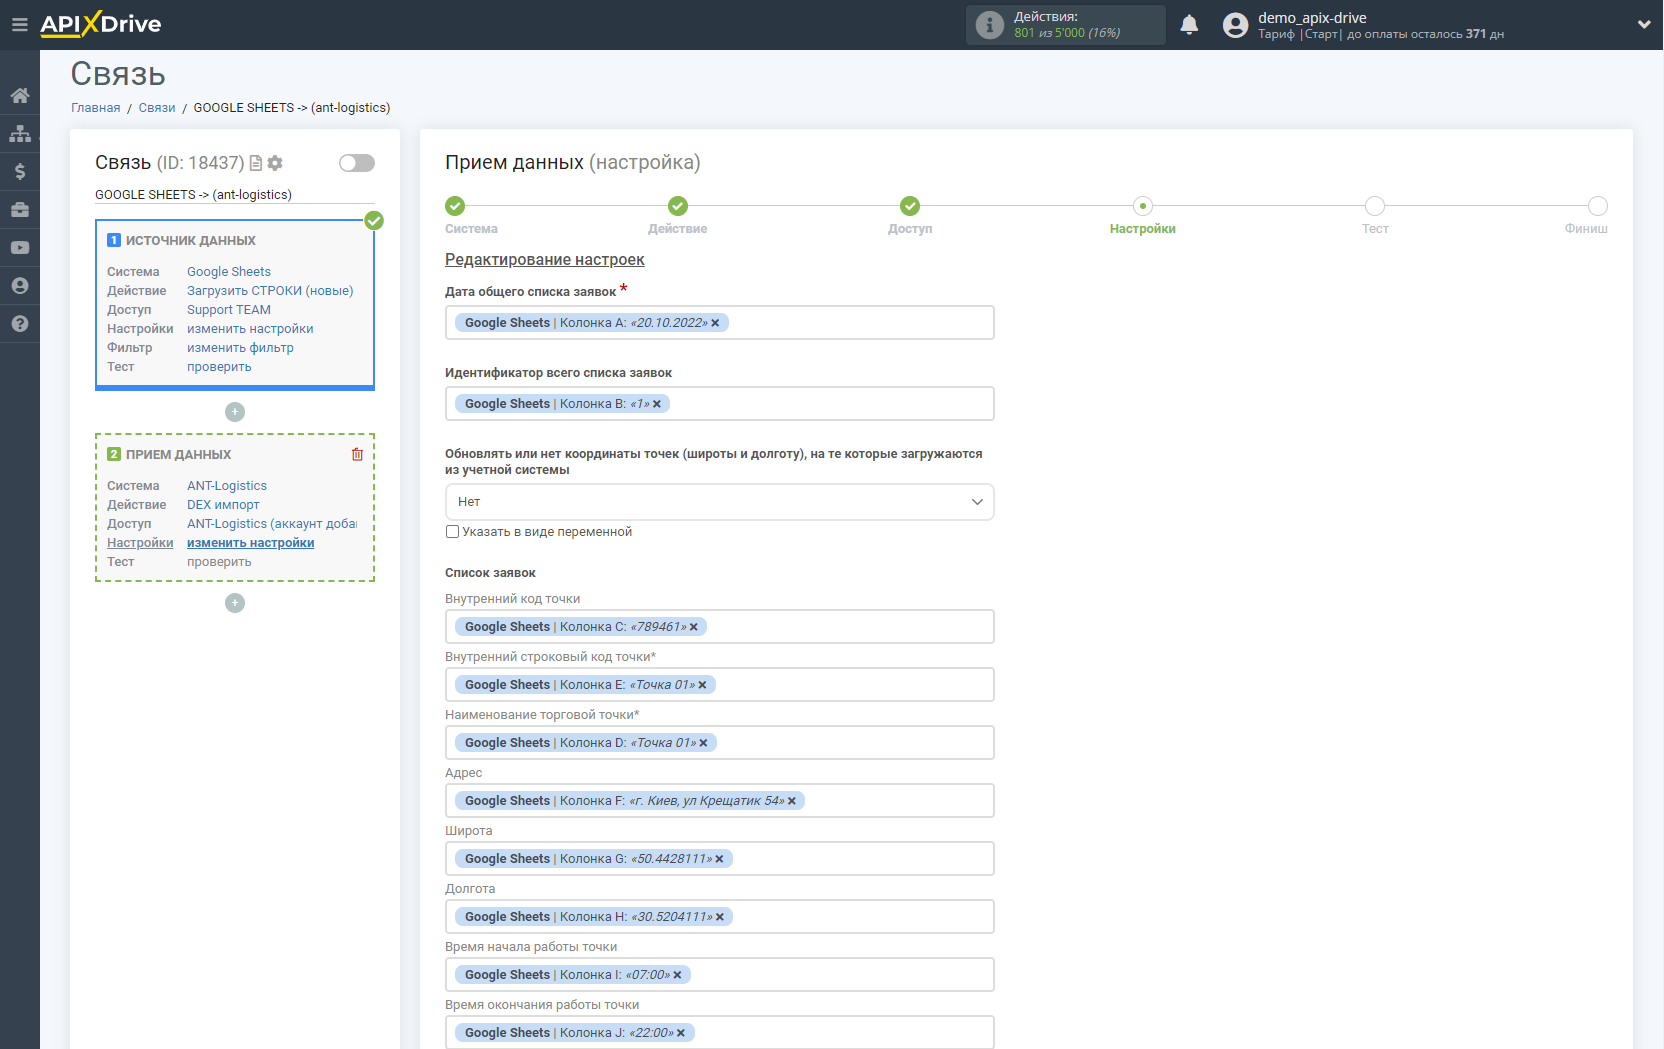Toggle the connection enable switch
This screenshot has height=1049, width=1664.
[x=357, y=163]
